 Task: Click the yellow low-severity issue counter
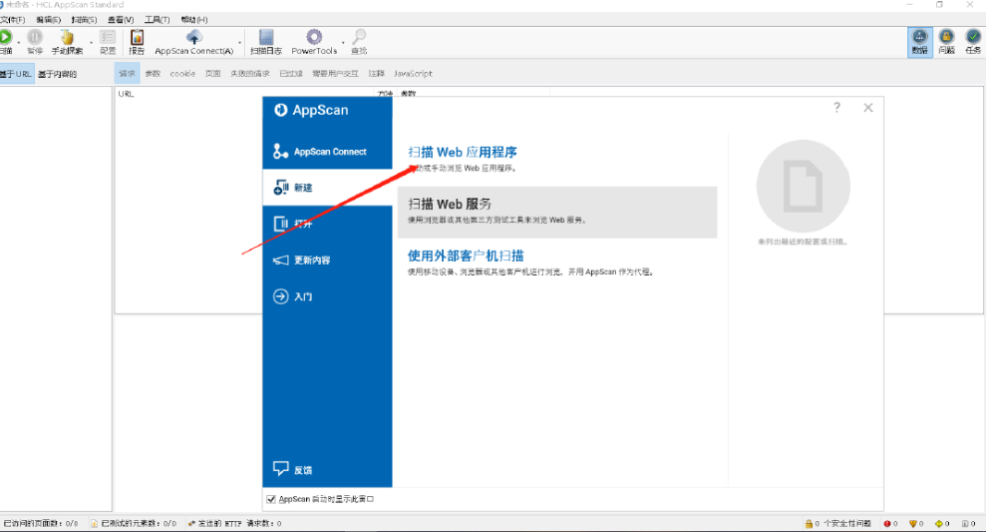coord(942,524)
